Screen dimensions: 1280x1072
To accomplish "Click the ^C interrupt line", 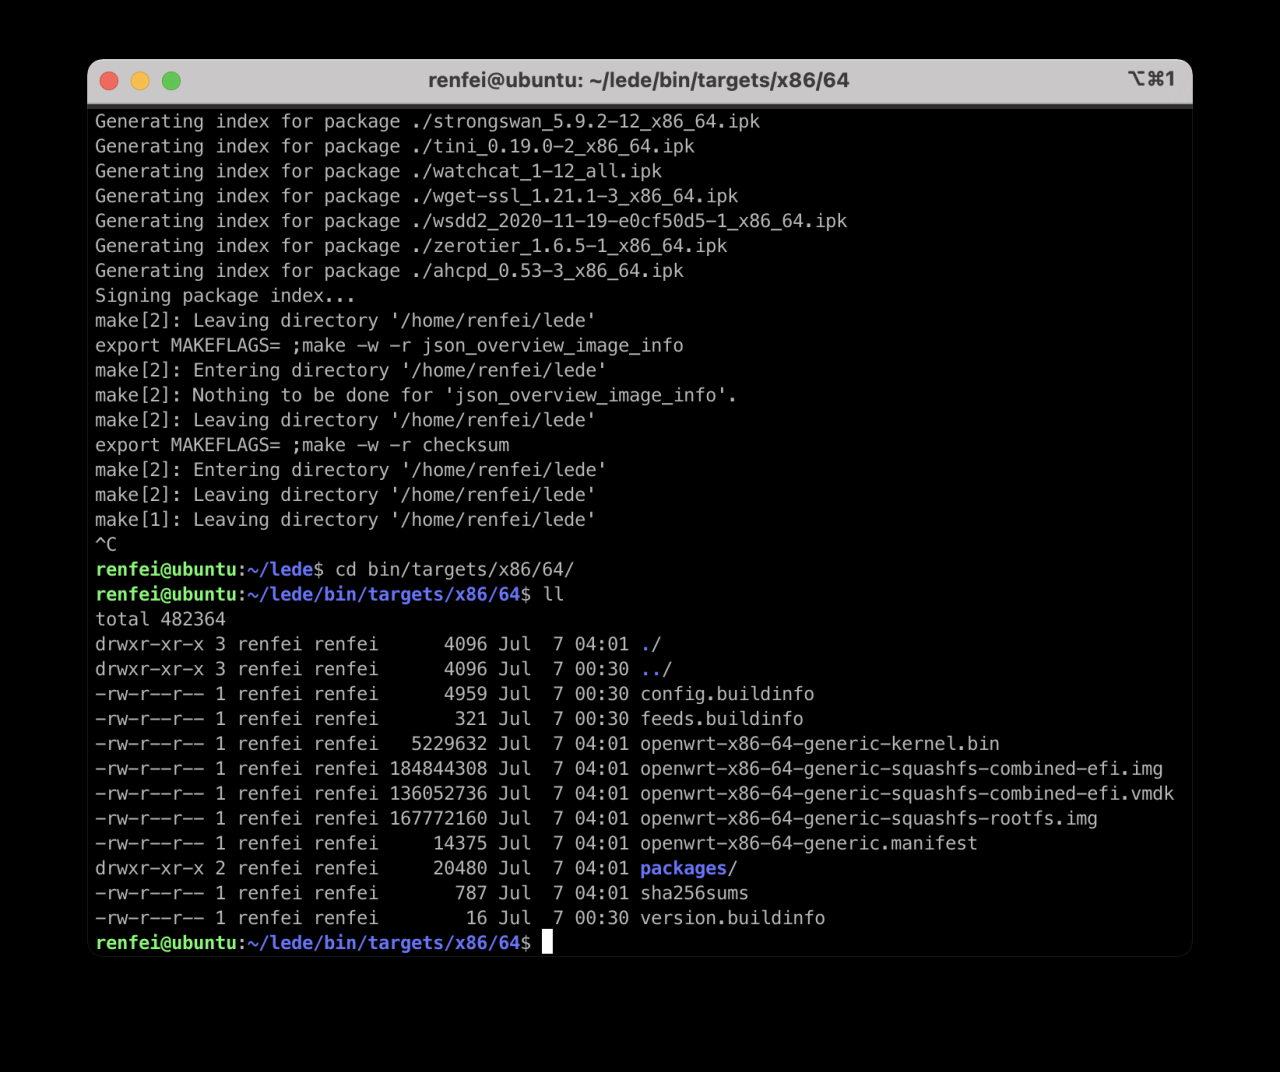I will 106,545.
